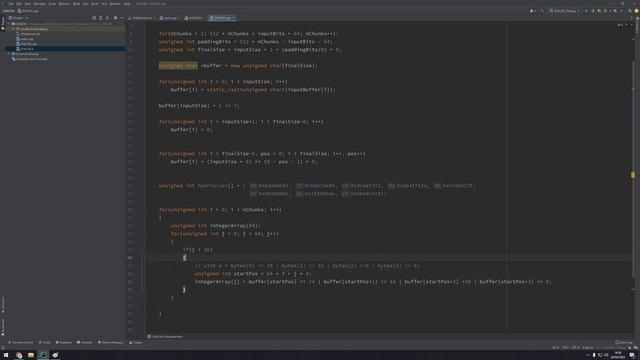Select CMakeLists.txt in the Project tree
The height and width of the screenshot is (360, 640).
pyautogui.click(x=28, y=34)
